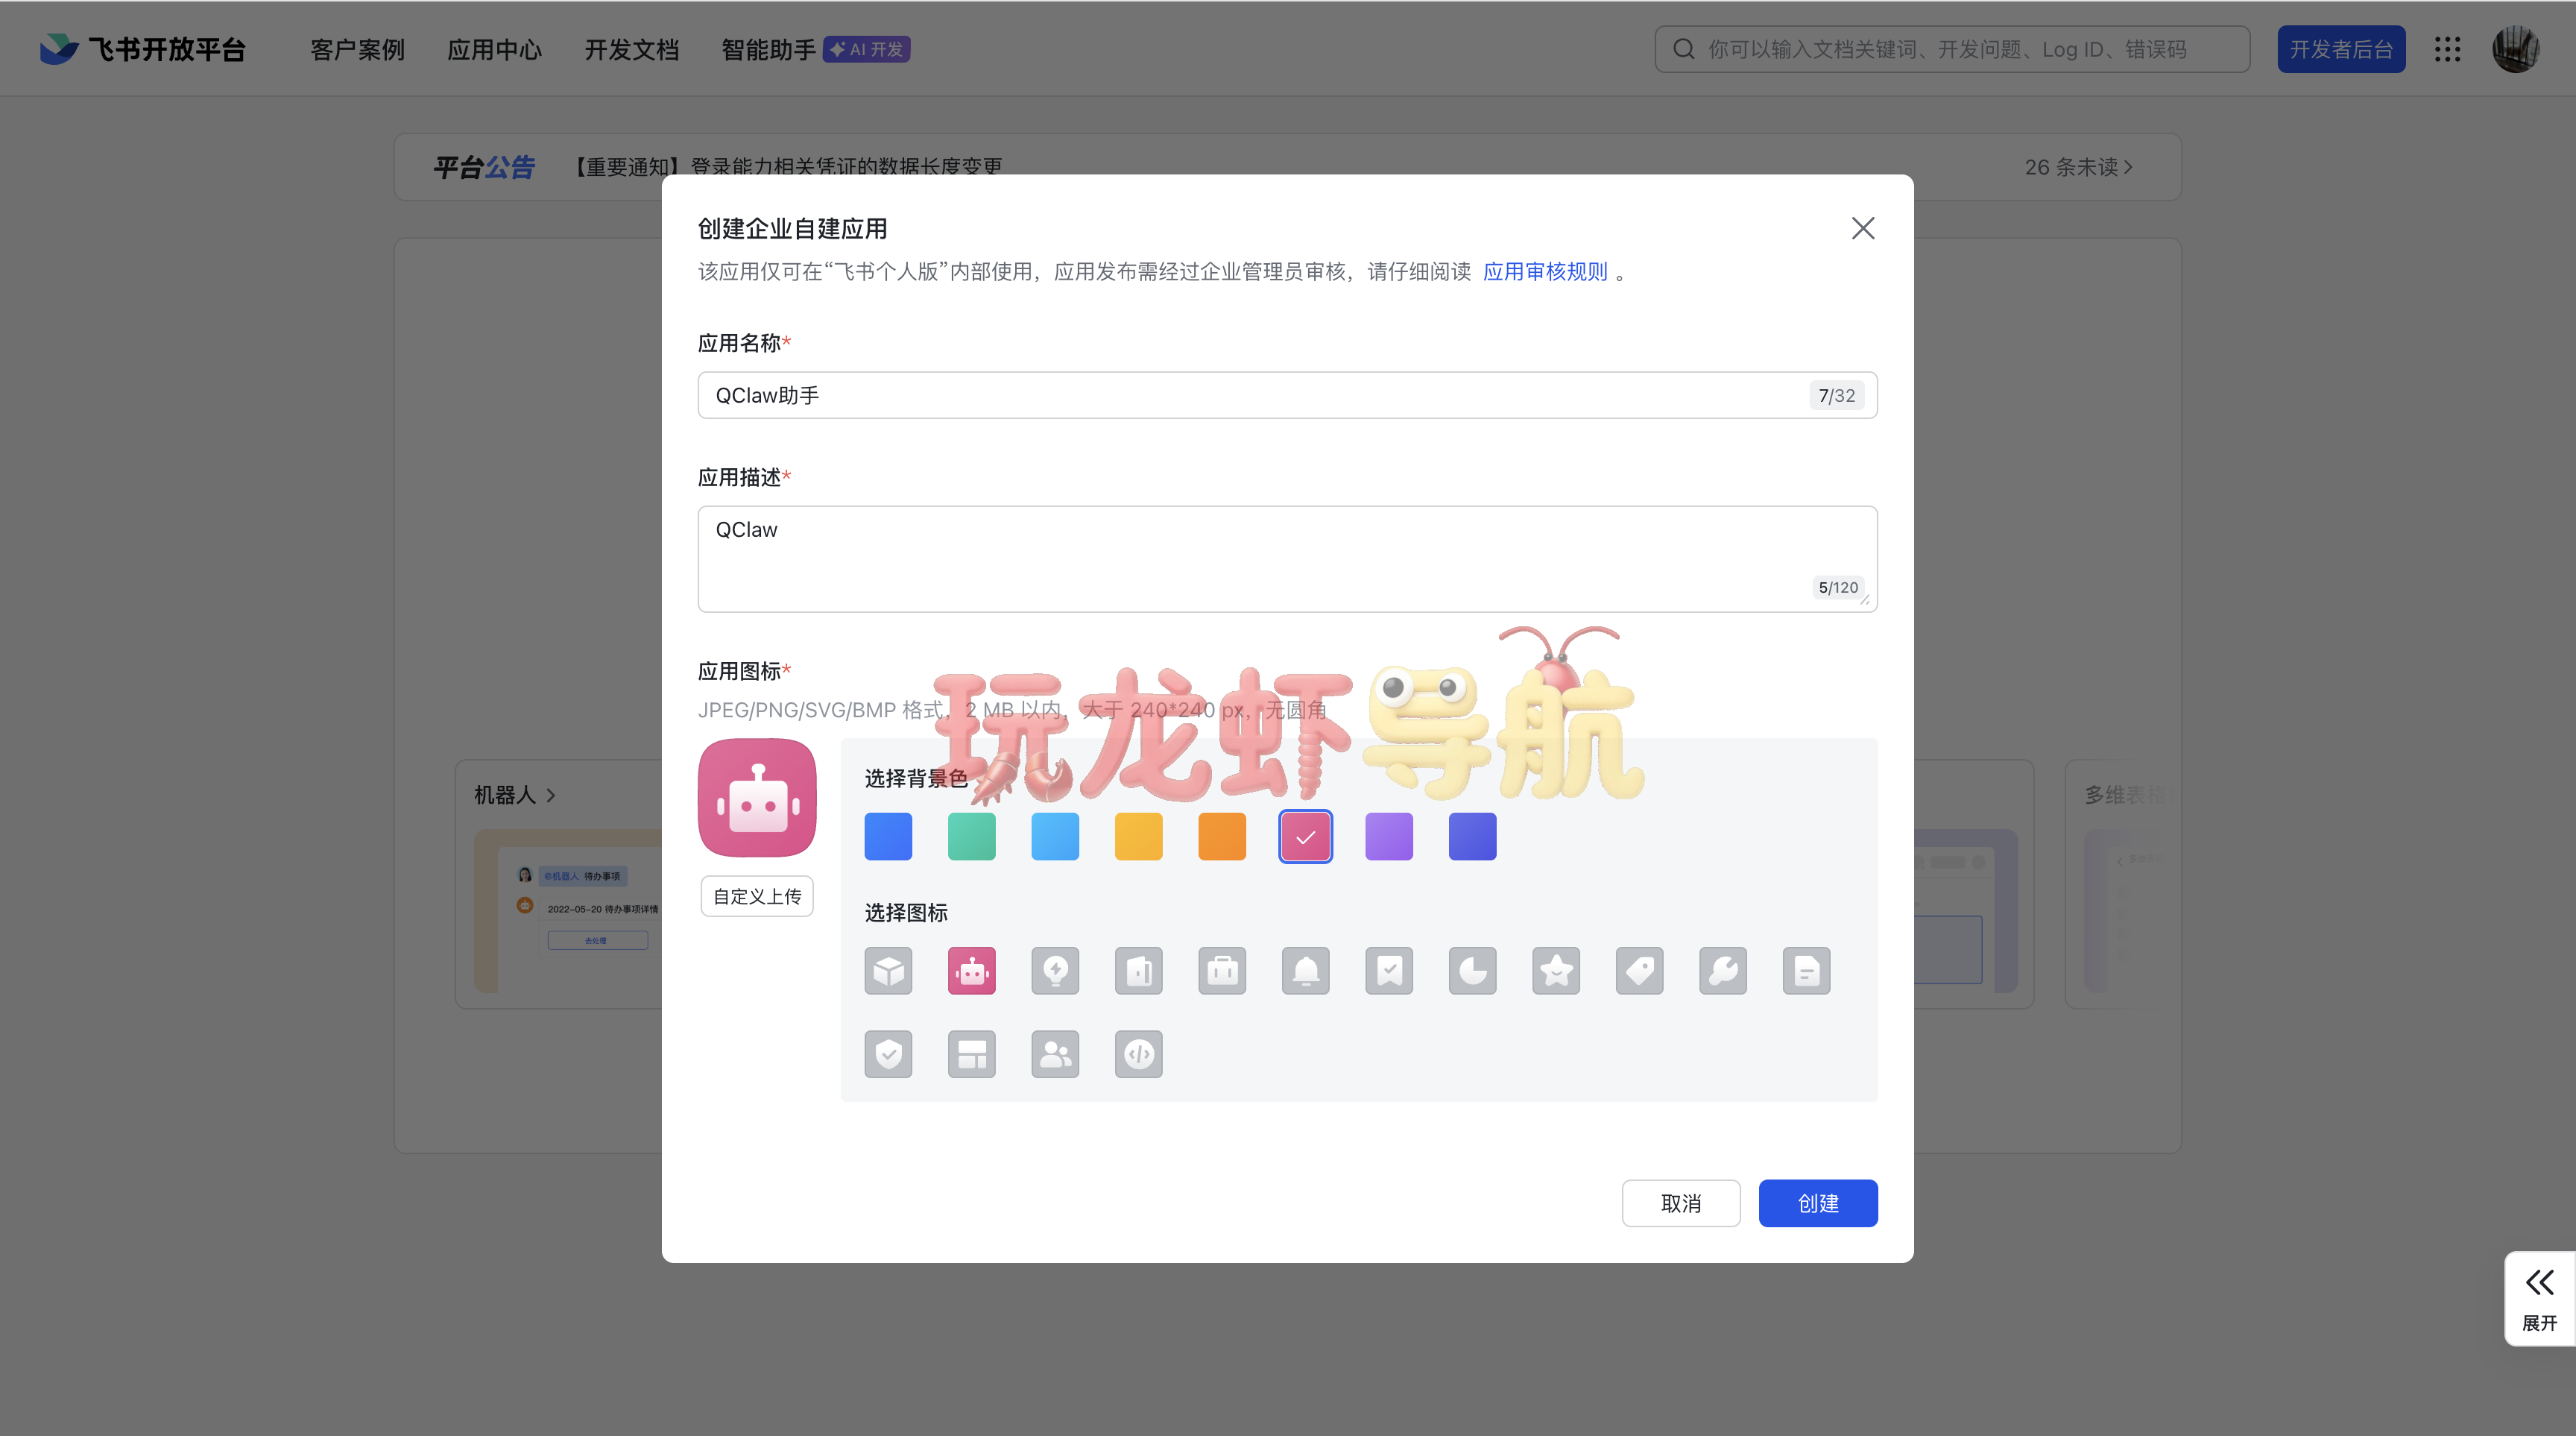Pick the purple background color

tap(1389, 836)
